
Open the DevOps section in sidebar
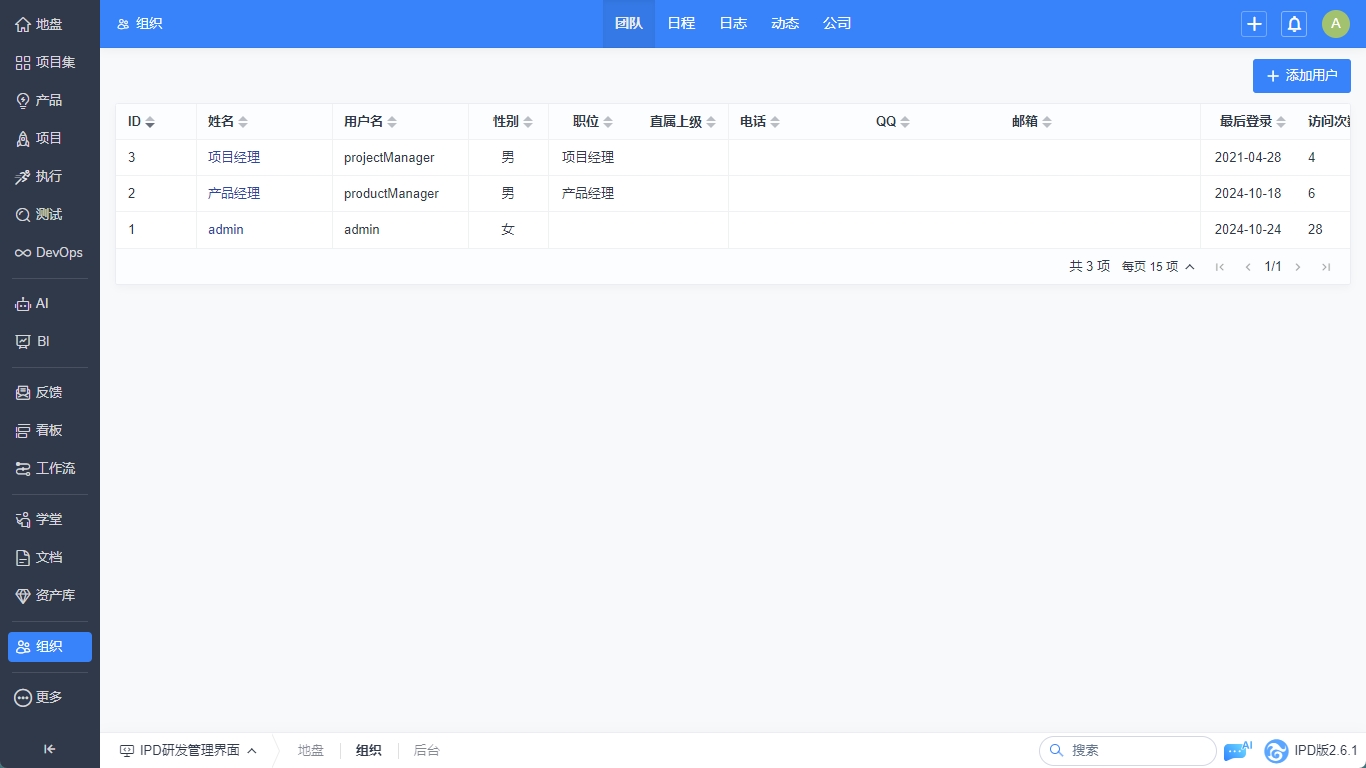tap(49, 253)
